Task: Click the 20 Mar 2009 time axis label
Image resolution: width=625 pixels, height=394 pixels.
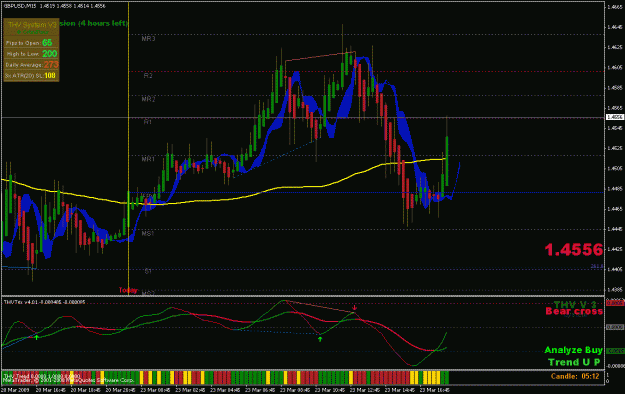Action: [16, 390]
